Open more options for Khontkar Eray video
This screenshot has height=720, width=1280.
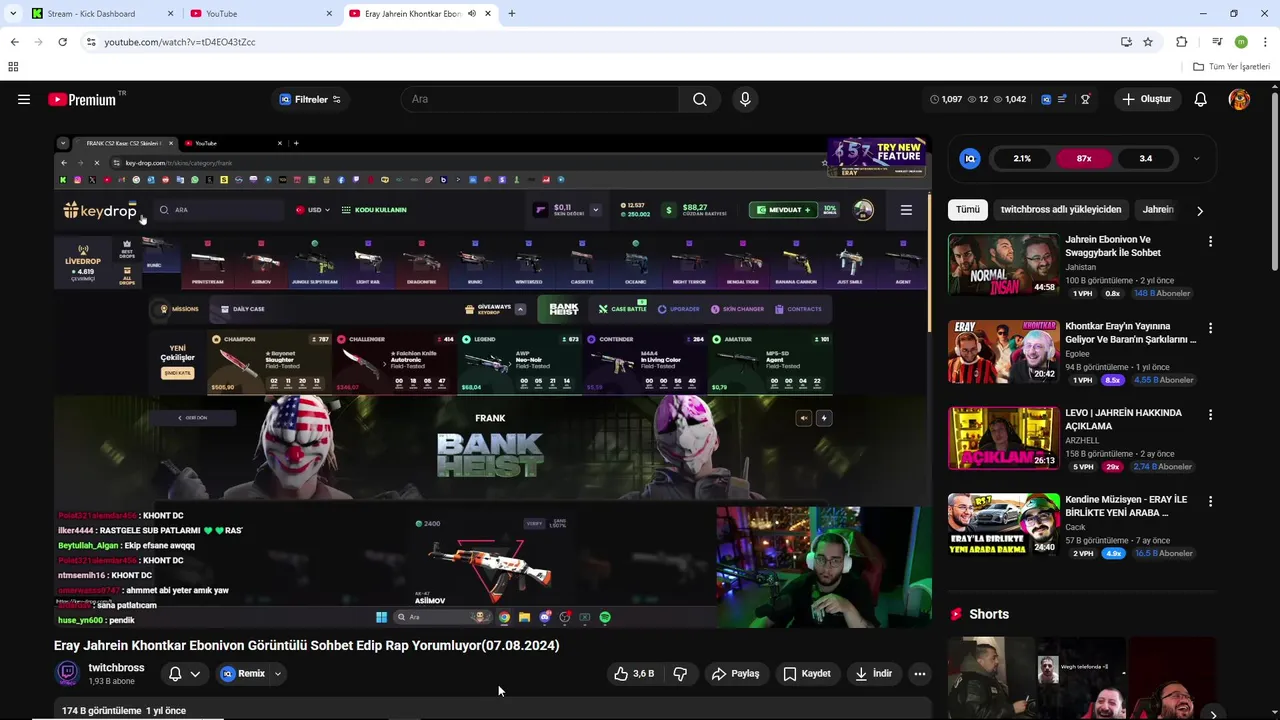coord(1210,328)
